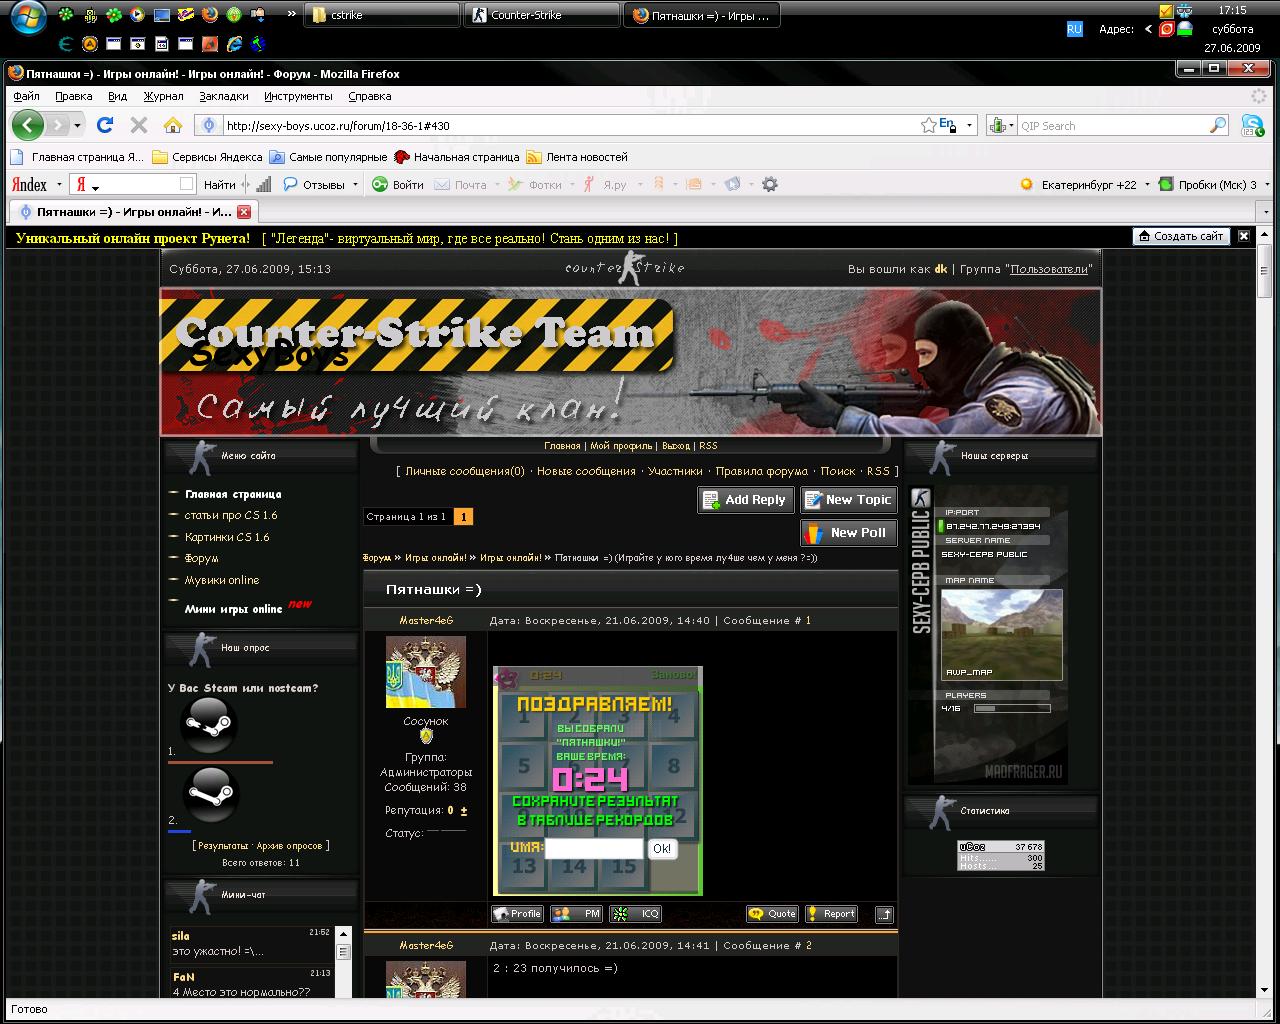The image size is (1280, 1024).
Task: Open Master4eG's Profile button
Action: (x=517, y=914)
